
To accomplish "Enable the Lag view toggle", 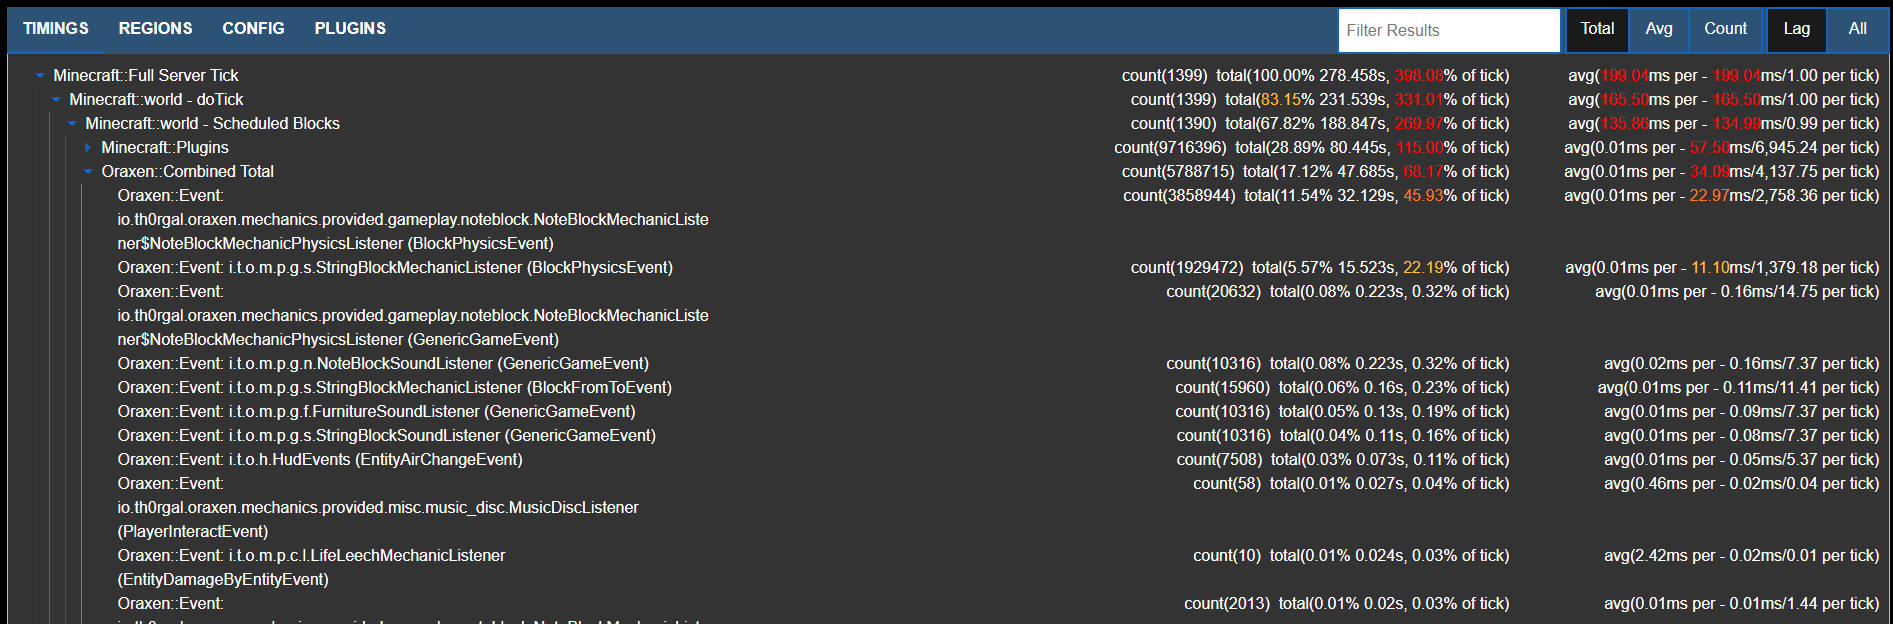I will [x=1796, y=29].
